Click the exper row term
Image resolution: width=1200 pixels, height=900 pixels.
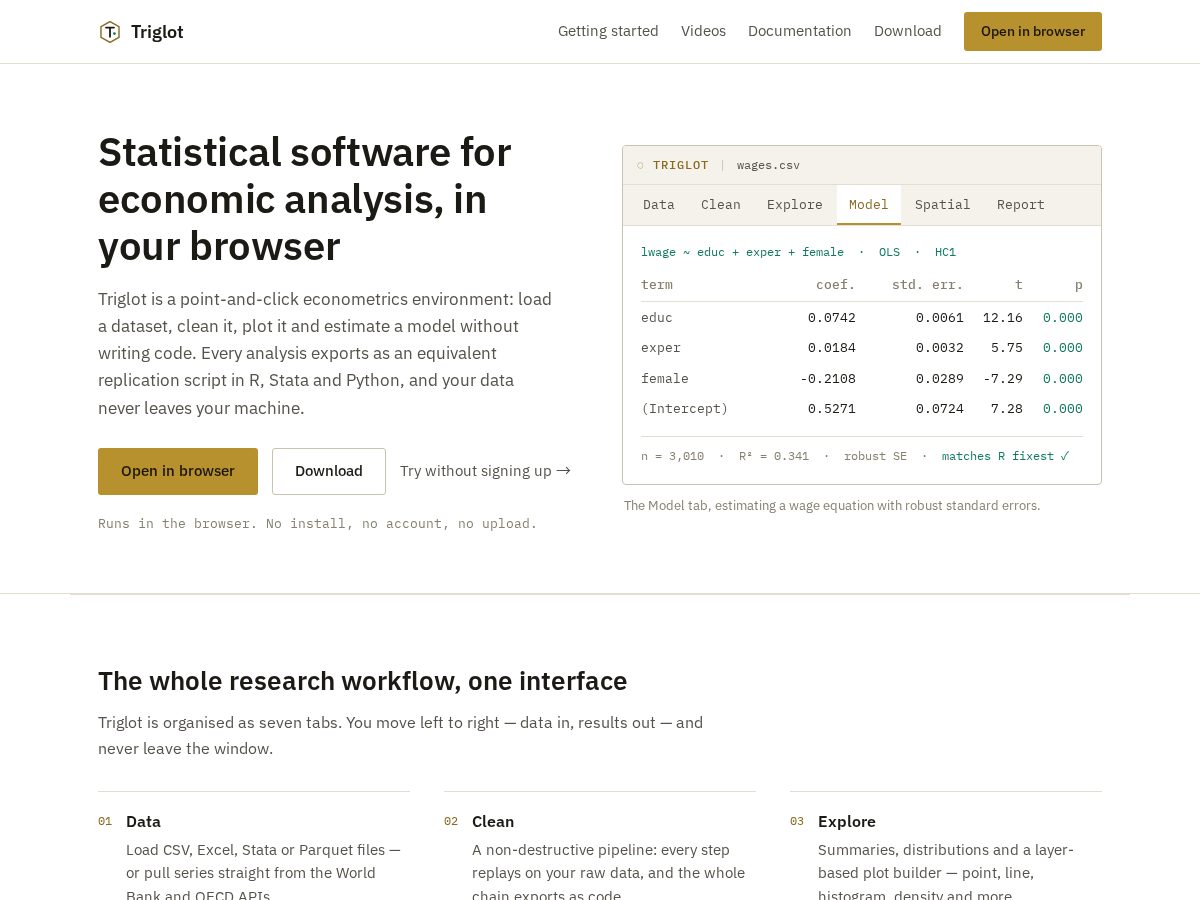[661, 348]
